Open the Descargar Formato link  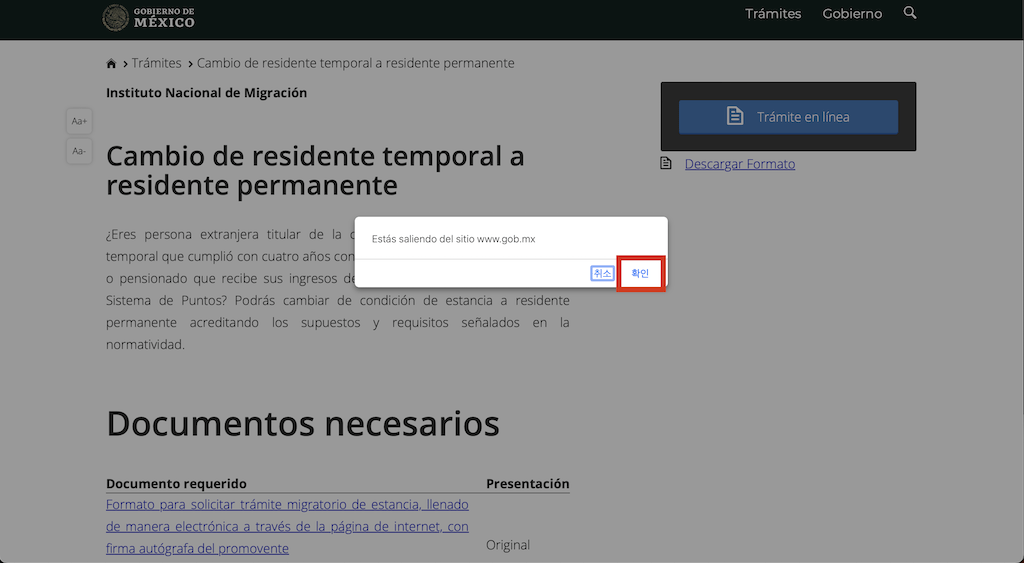point(739,164)
